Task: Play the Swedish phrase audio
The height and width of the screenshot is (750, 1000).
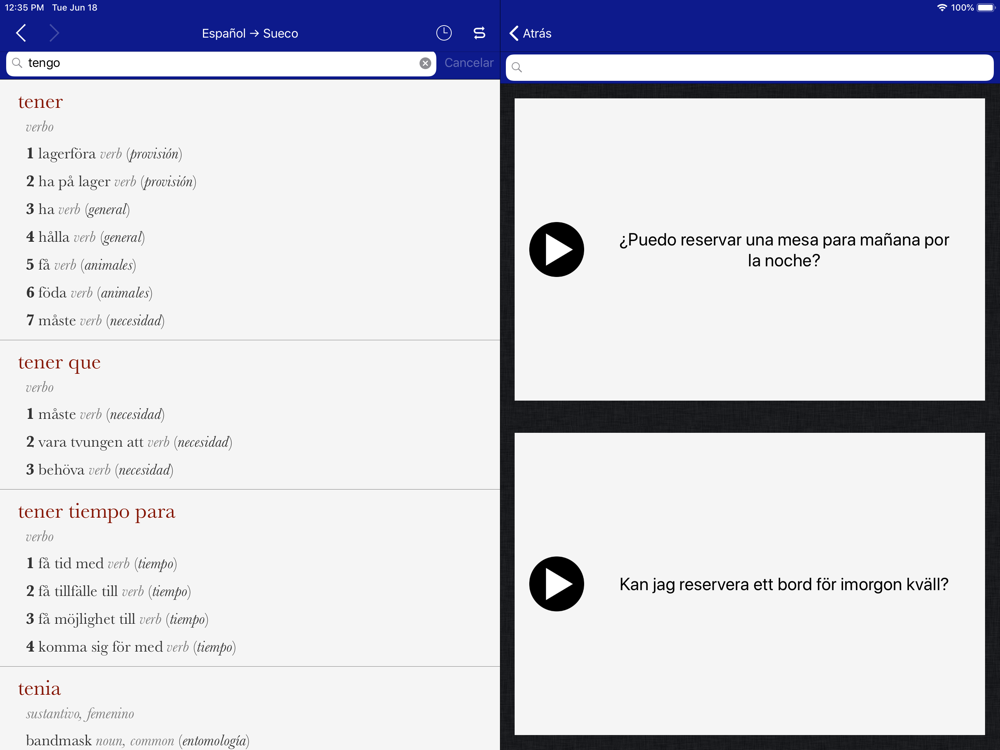Action: [556, 584]
